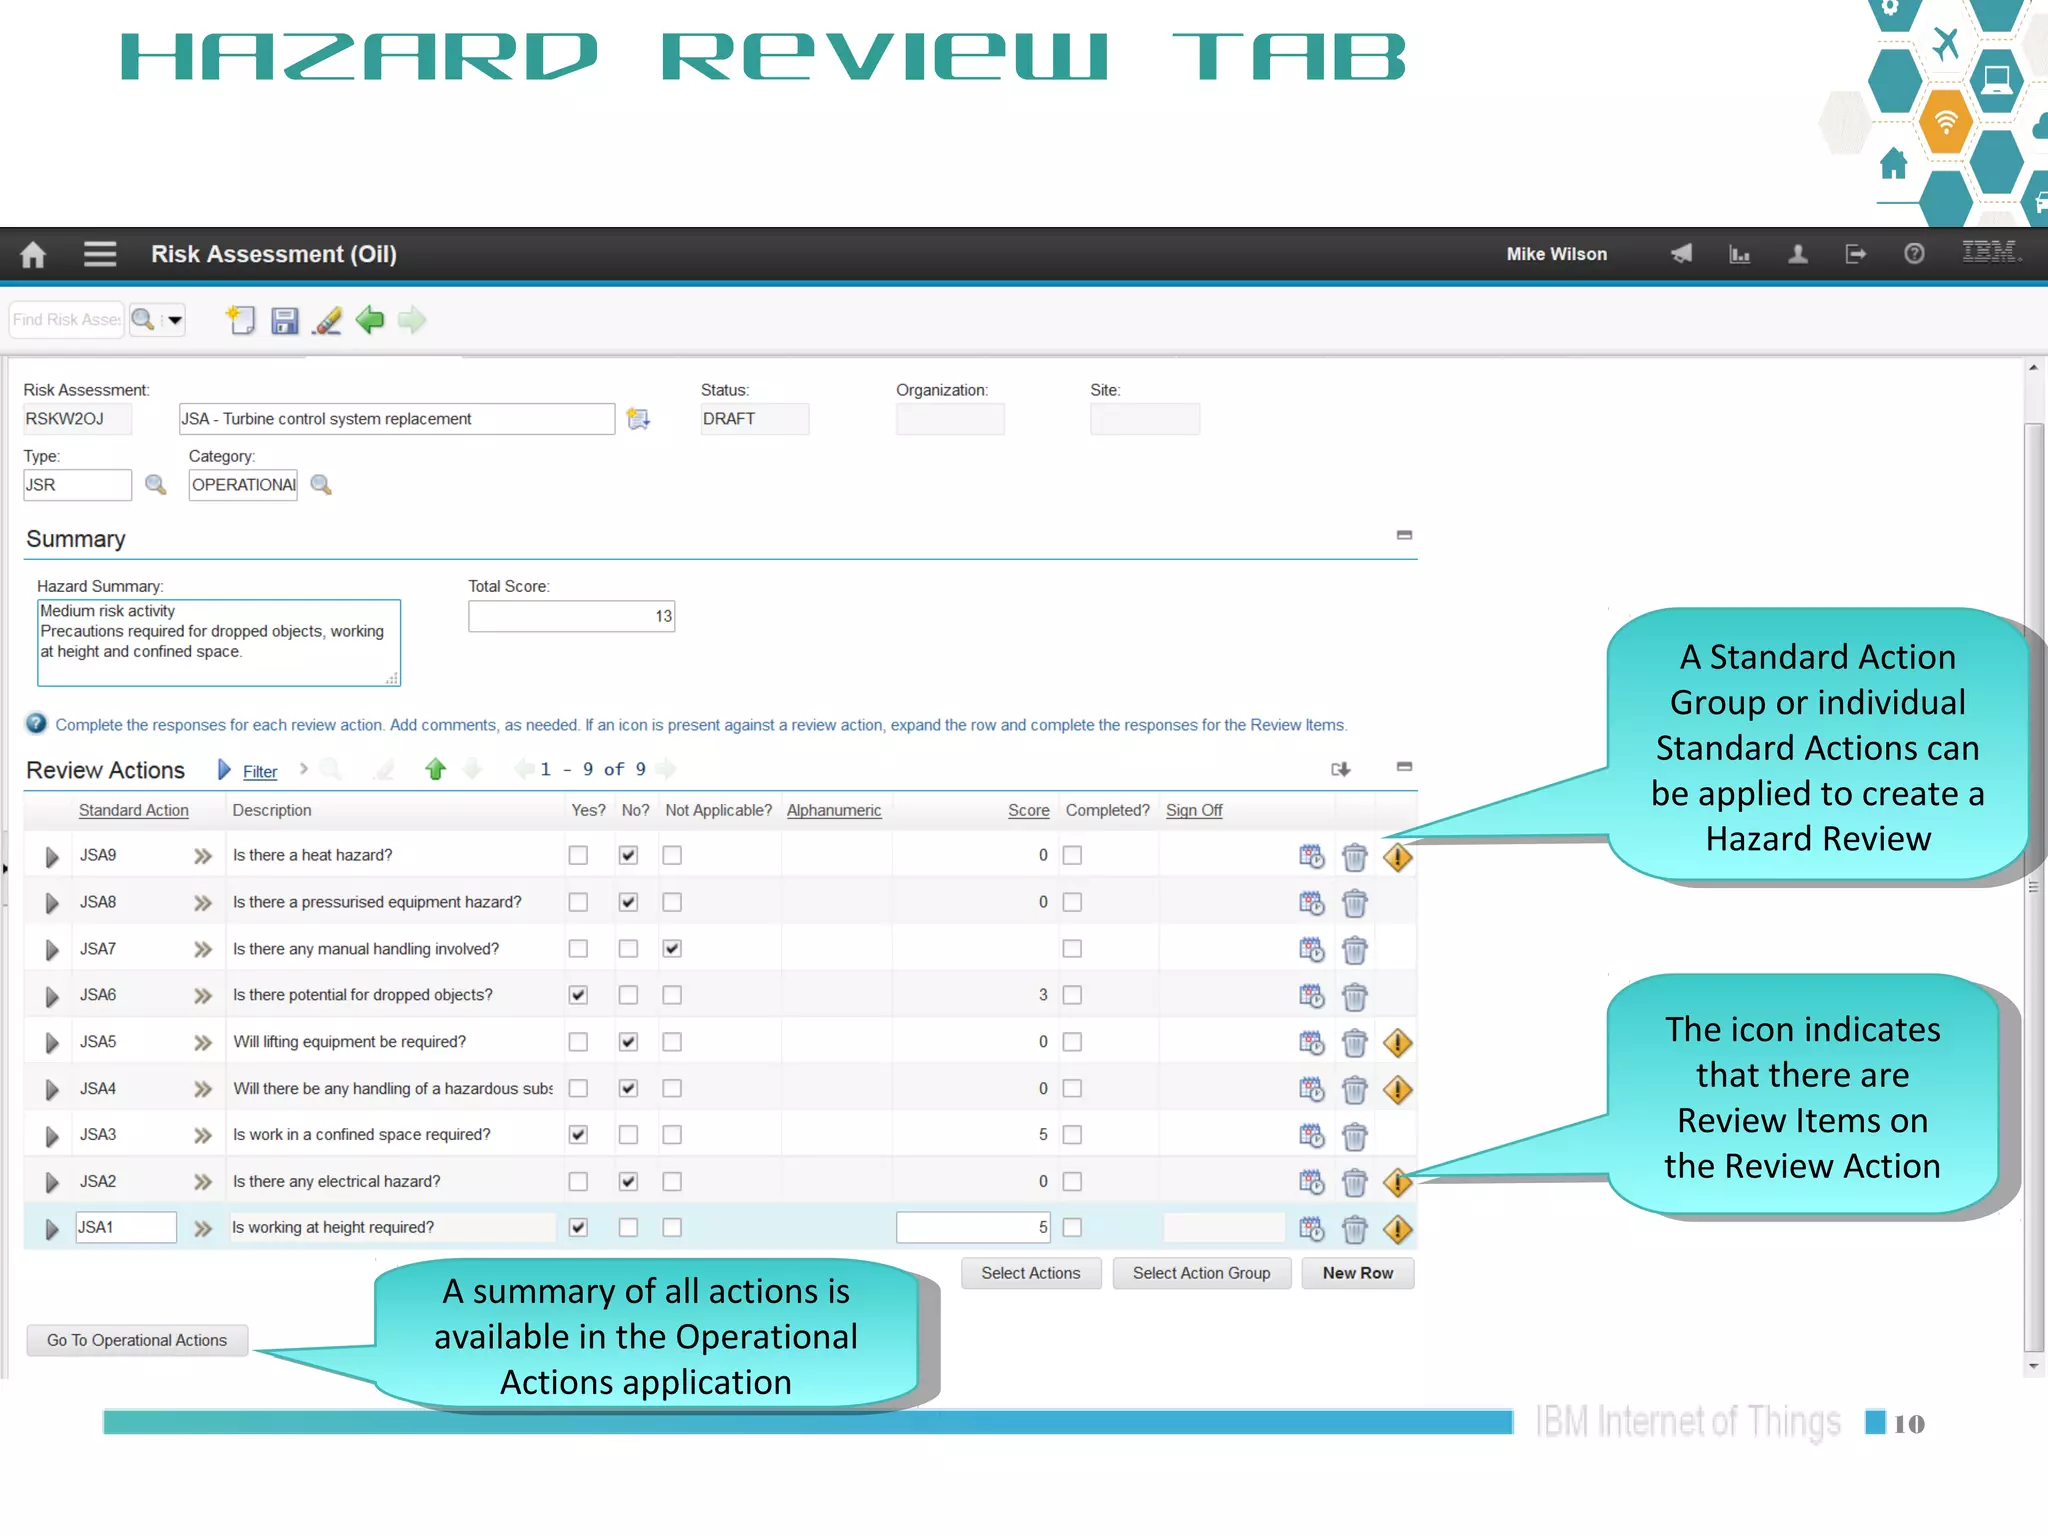The height and width of the screenshot is (1536, 2048).
Task: Go to the previous record (green arrow)
Action: coord(370,320)
